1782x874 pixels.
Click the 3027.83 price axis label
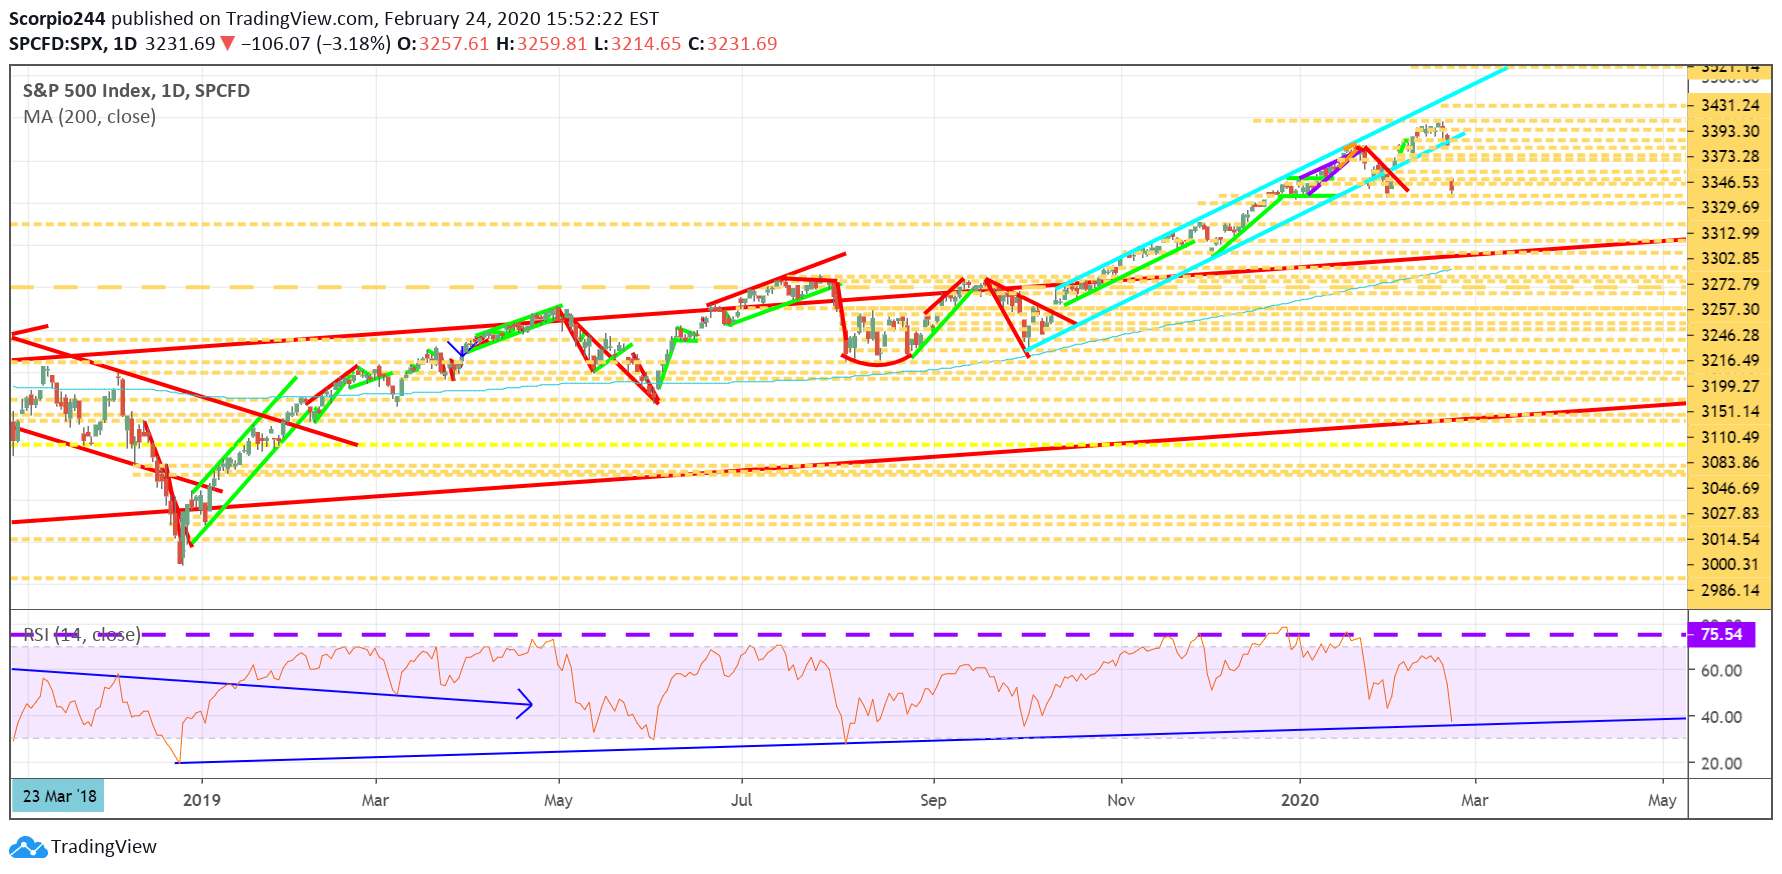(x=1730, y=513)
